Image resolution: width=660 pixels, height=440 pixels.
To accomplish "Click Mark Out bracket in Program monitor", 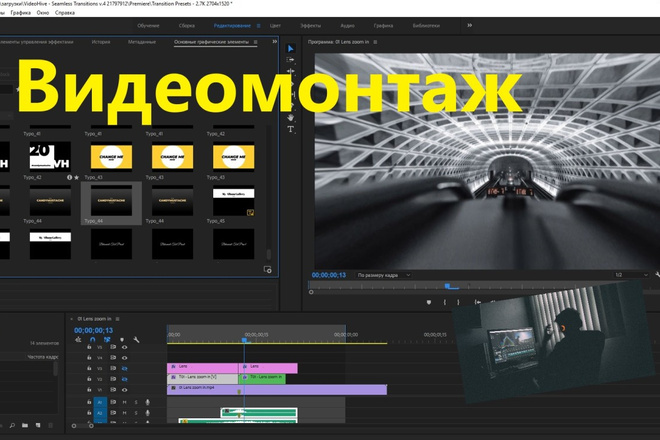I will (x=458, y=302).
